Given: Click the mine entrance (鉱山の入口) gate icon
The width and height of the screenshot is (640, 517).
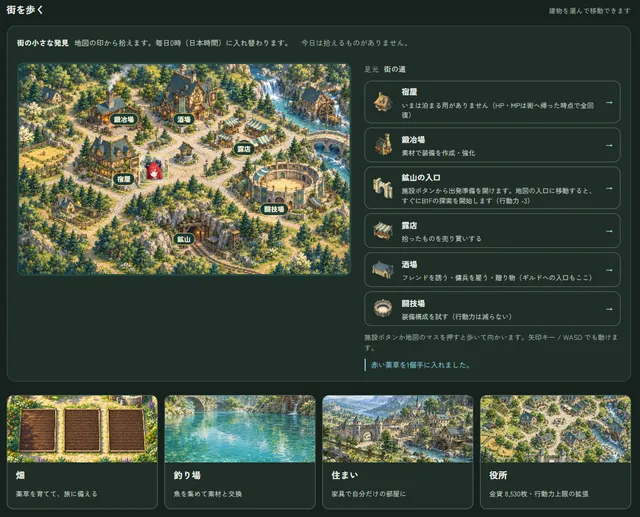Looking at the screenshot, I should coord(382,188).
